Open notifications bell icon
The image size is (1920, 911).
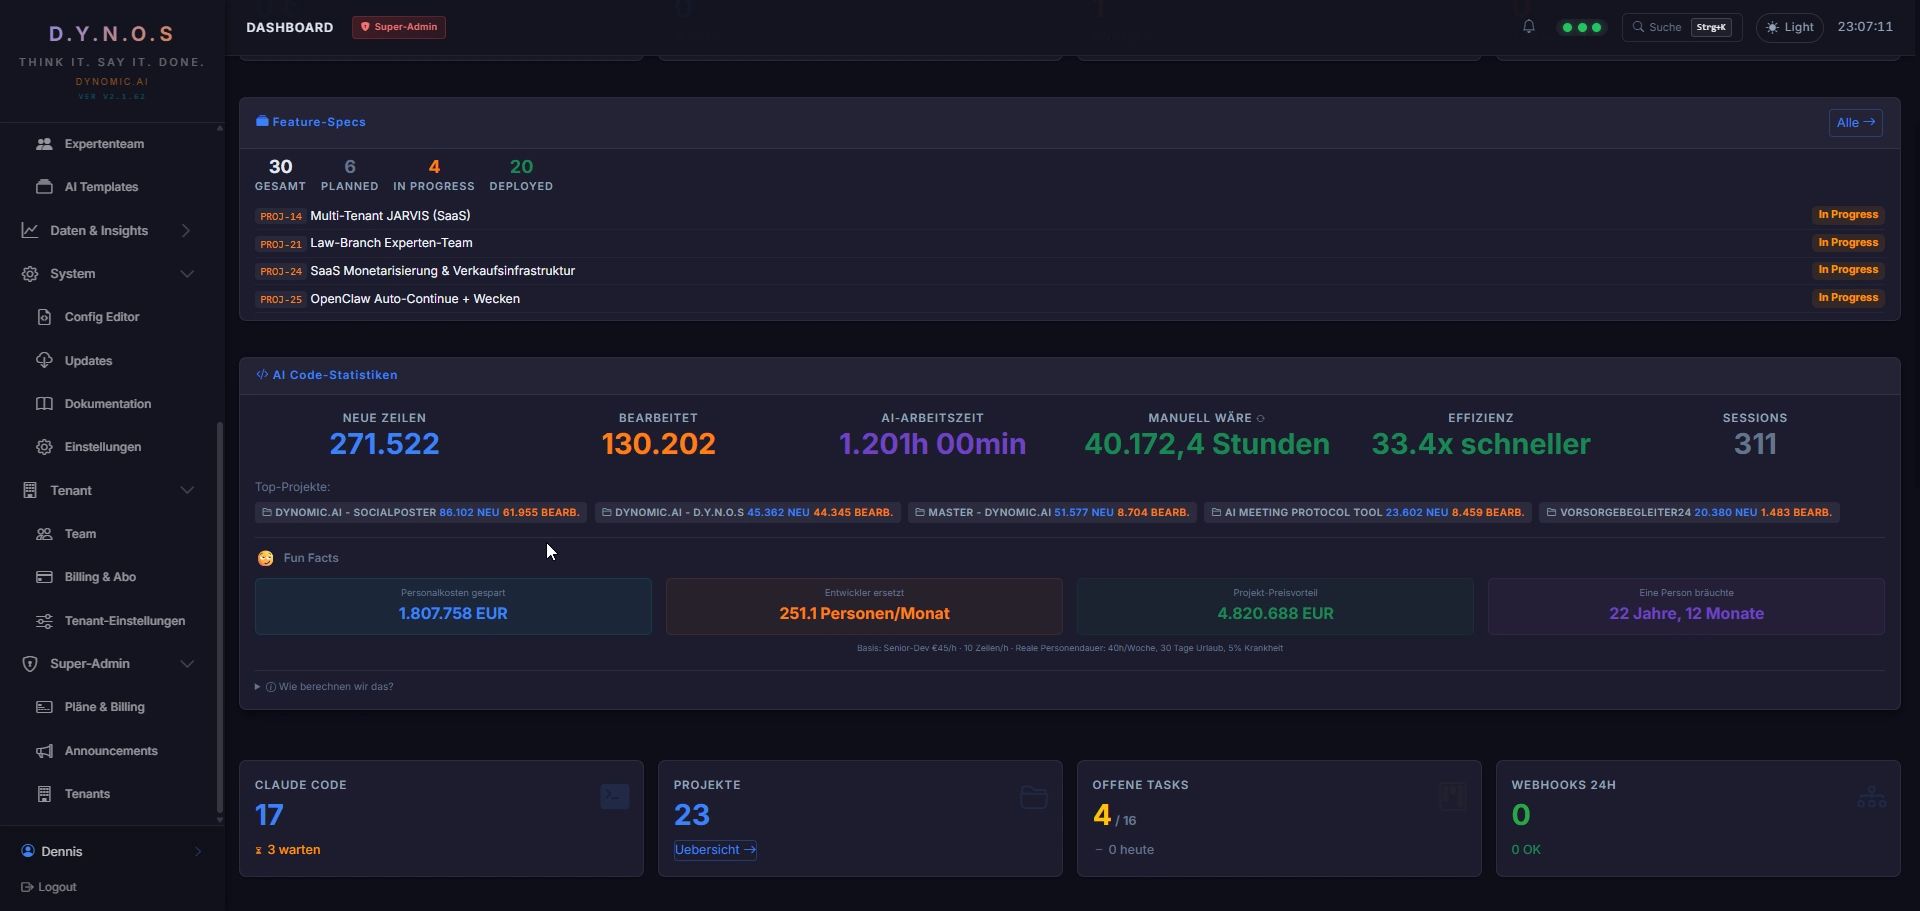pyautogui.click(x=1528, y=27)
